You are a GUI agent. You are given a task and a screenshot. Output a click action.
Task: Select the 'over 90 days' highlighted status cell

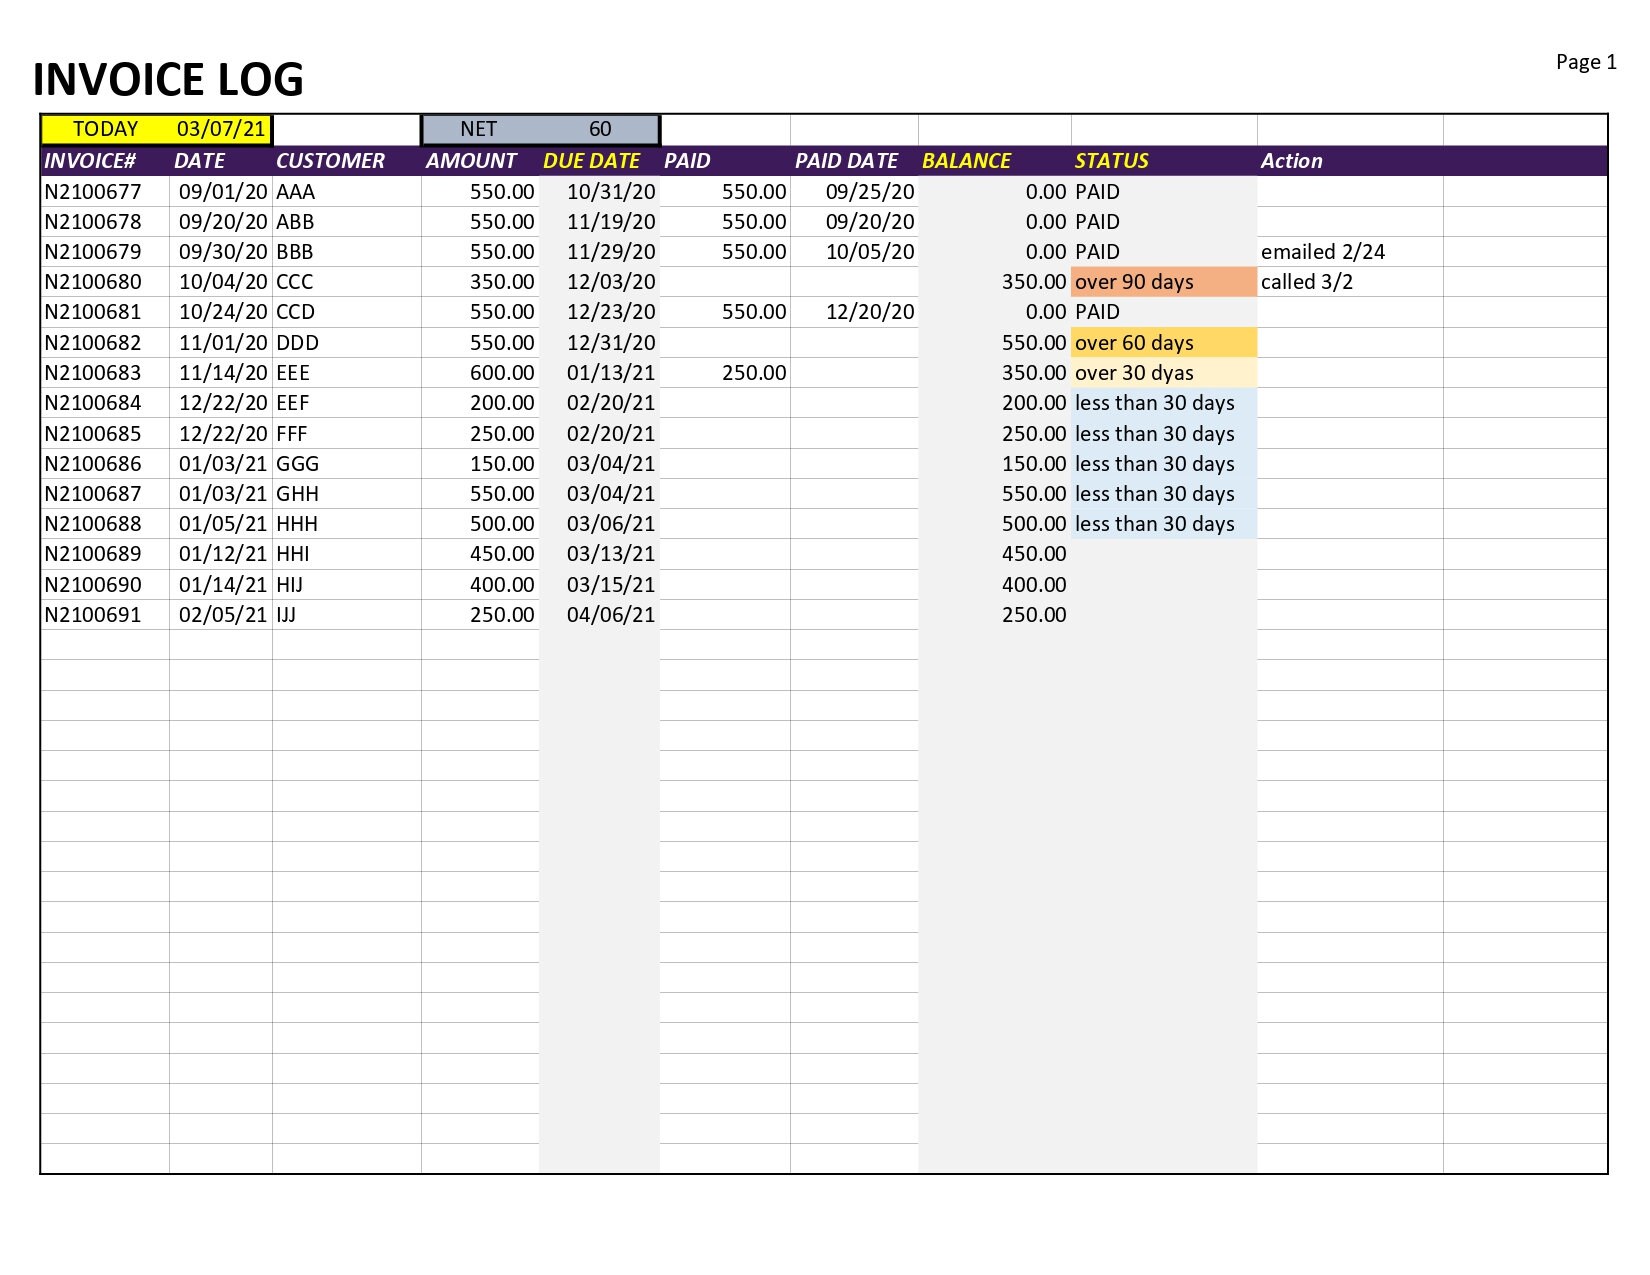(x=1133, y=282)
